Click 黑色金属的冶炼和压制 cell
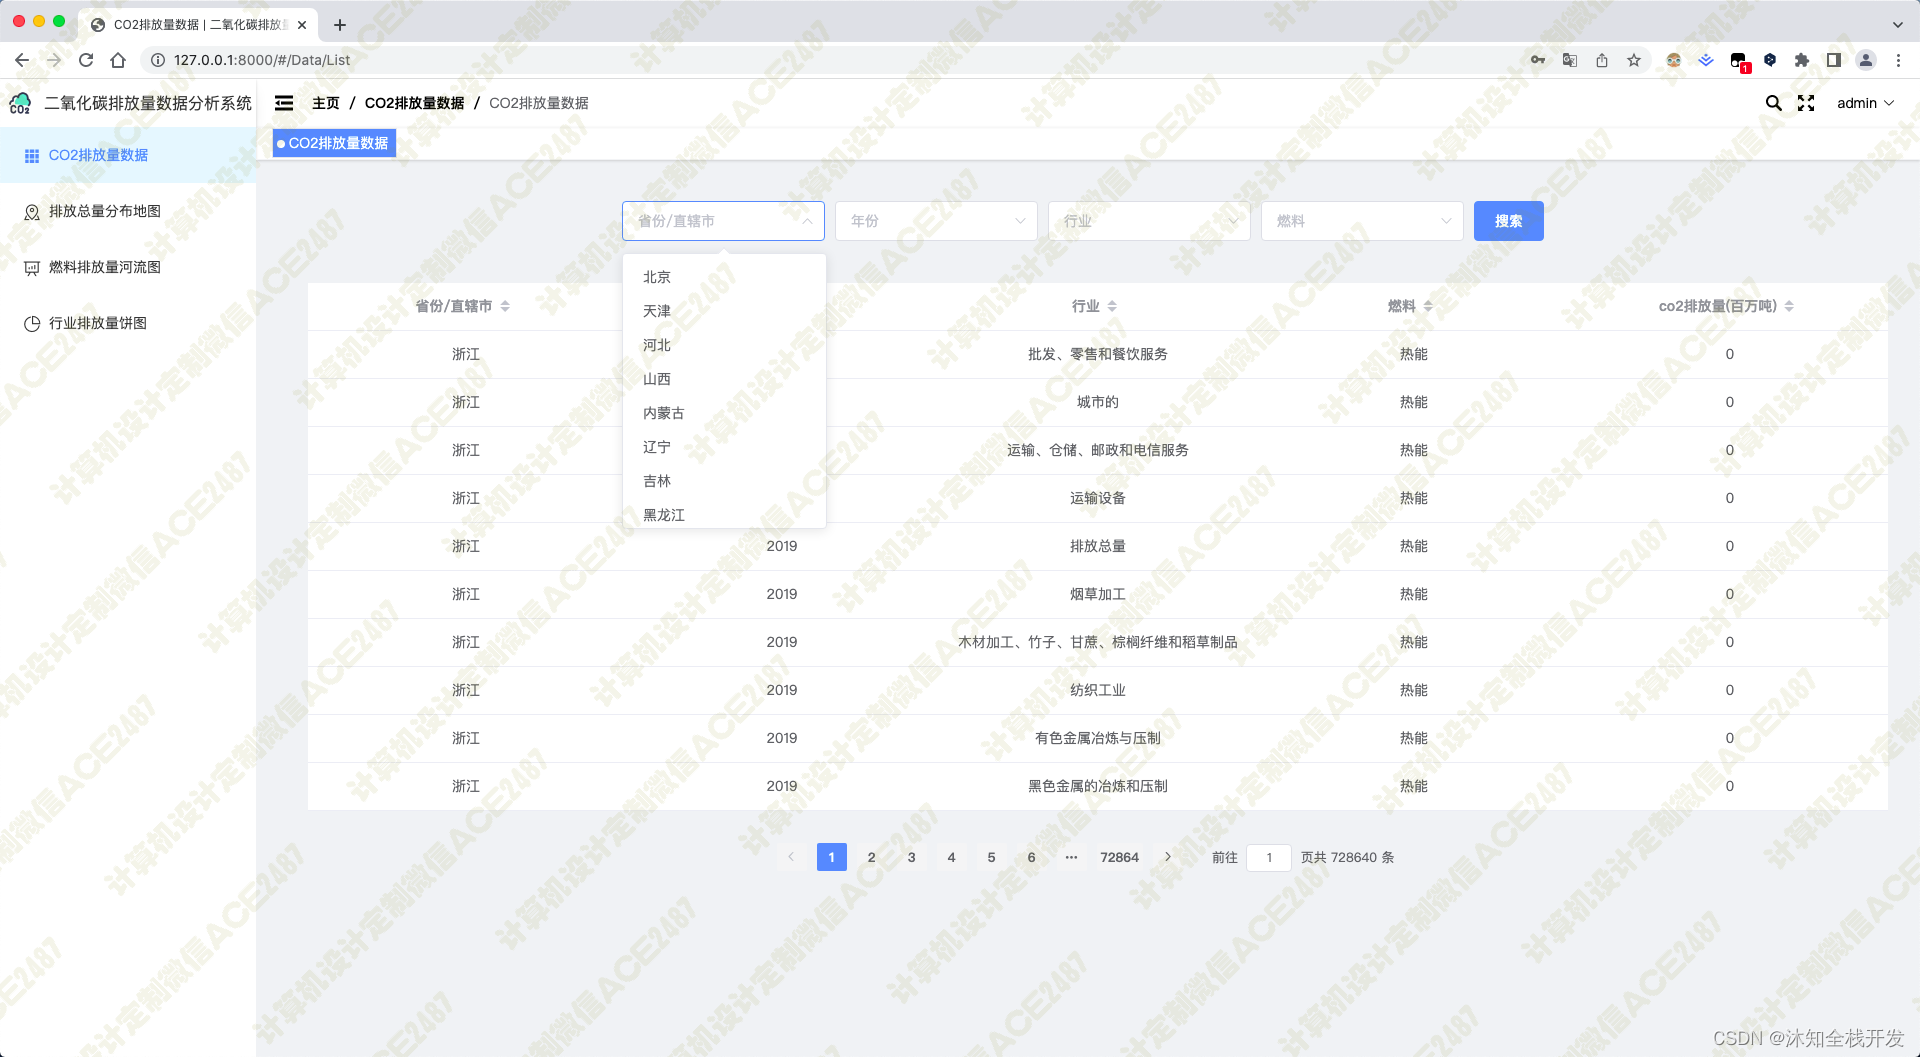The width and height of the screenshot is (1920, 1057). (x=1098, y=786)
